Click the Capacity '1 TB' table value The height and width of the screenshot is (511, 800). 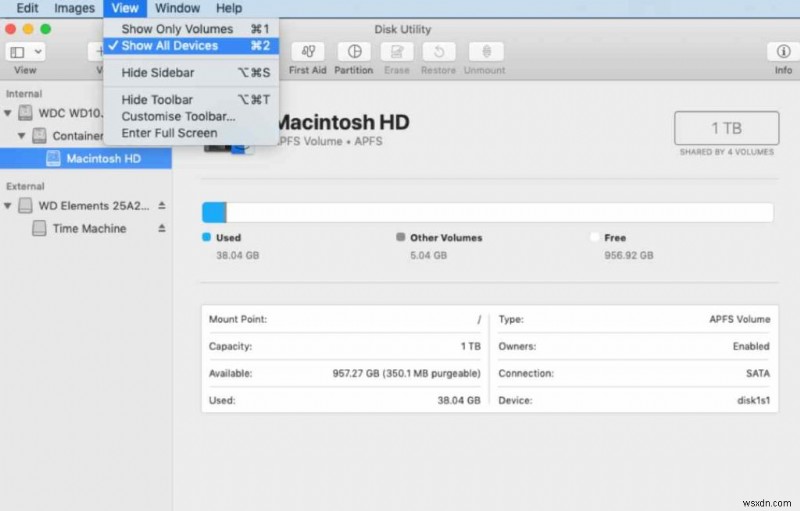[x=471, y=346]
